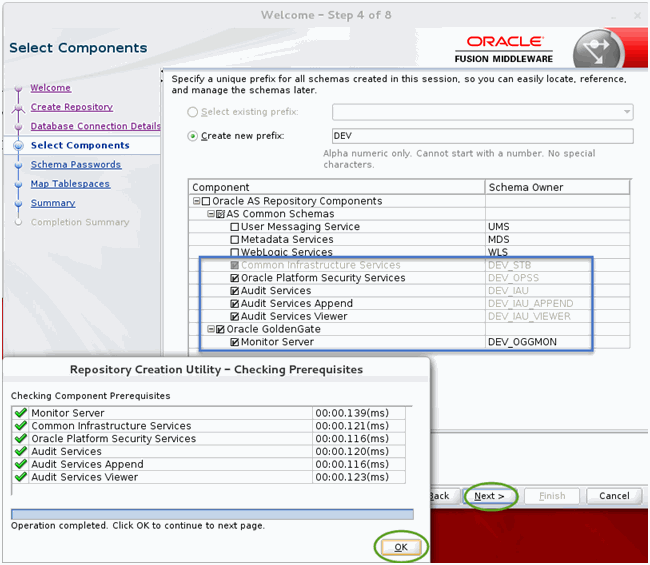
Task: Click the round Fusion Middleware emblem icon
Action: pyautogui.click(x=598, y=51)
